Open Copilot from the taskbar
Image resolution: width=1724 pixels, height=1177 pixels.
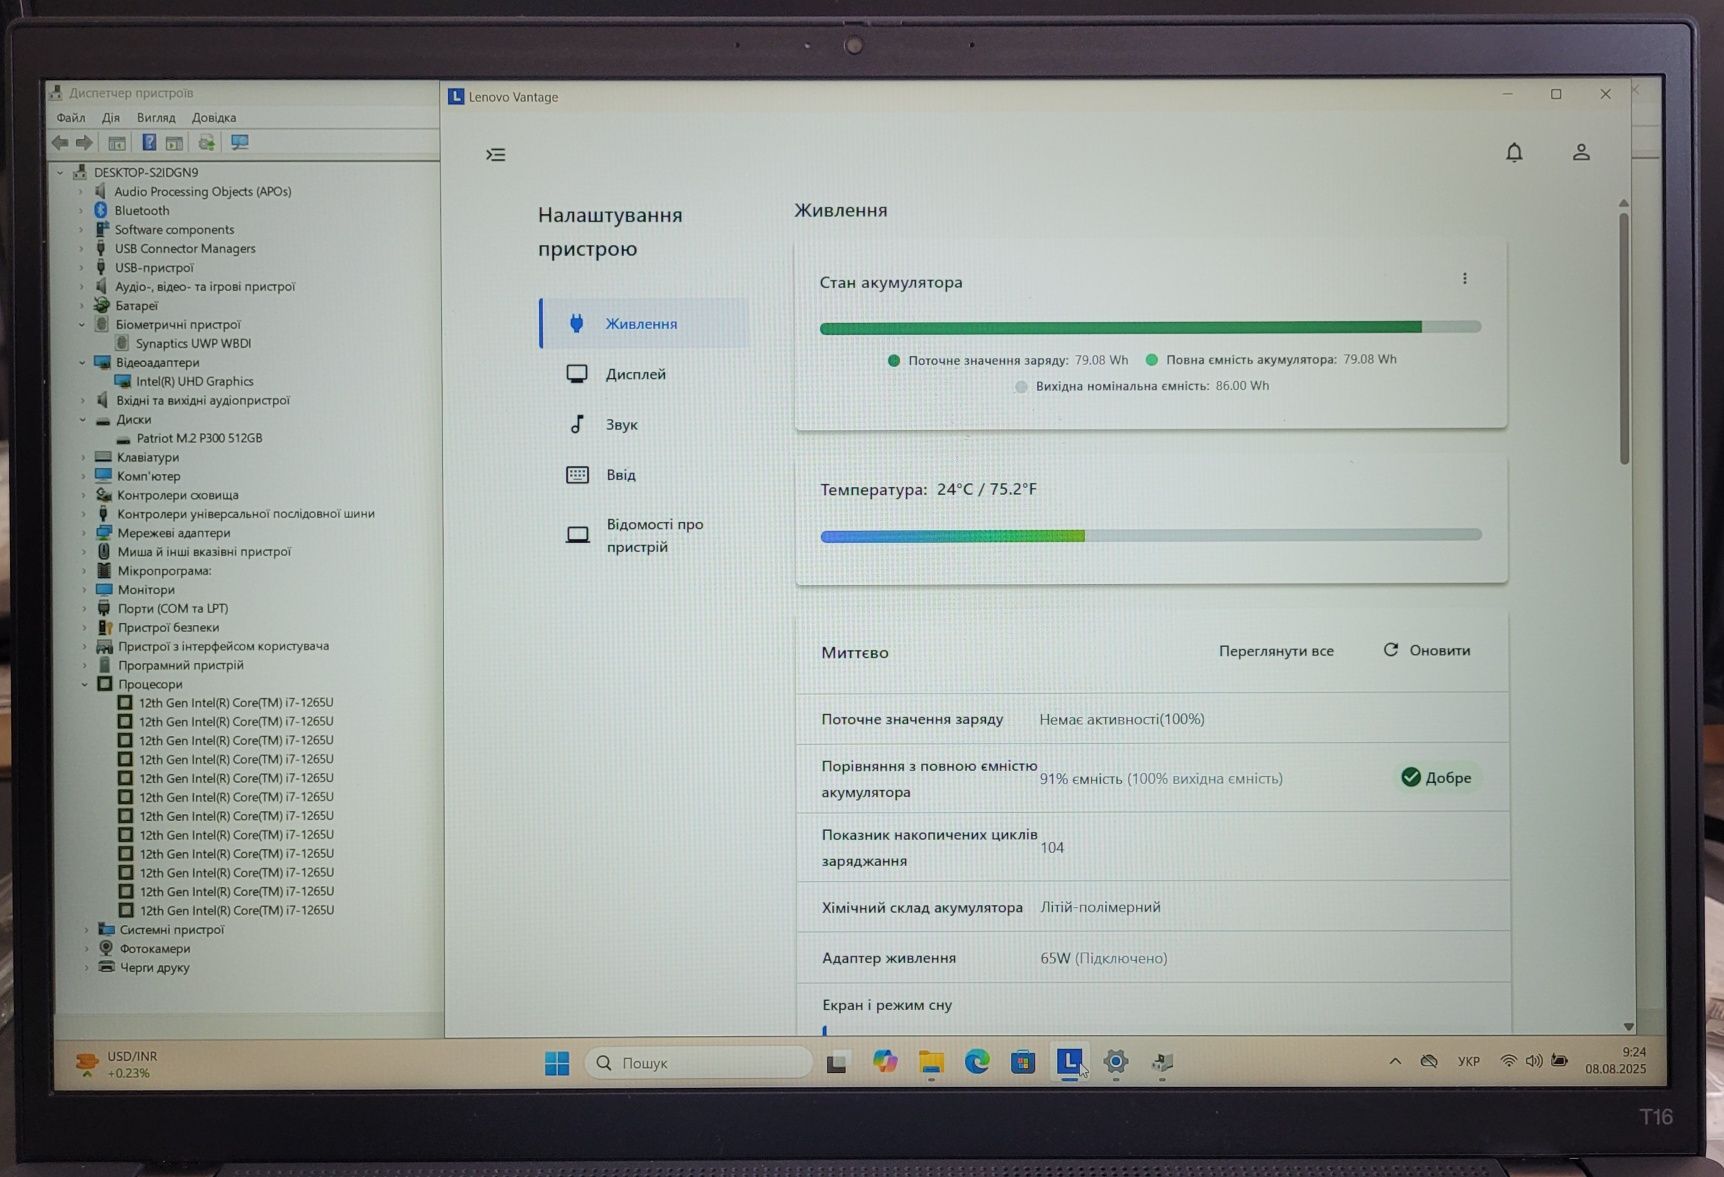click(885, 1062)
